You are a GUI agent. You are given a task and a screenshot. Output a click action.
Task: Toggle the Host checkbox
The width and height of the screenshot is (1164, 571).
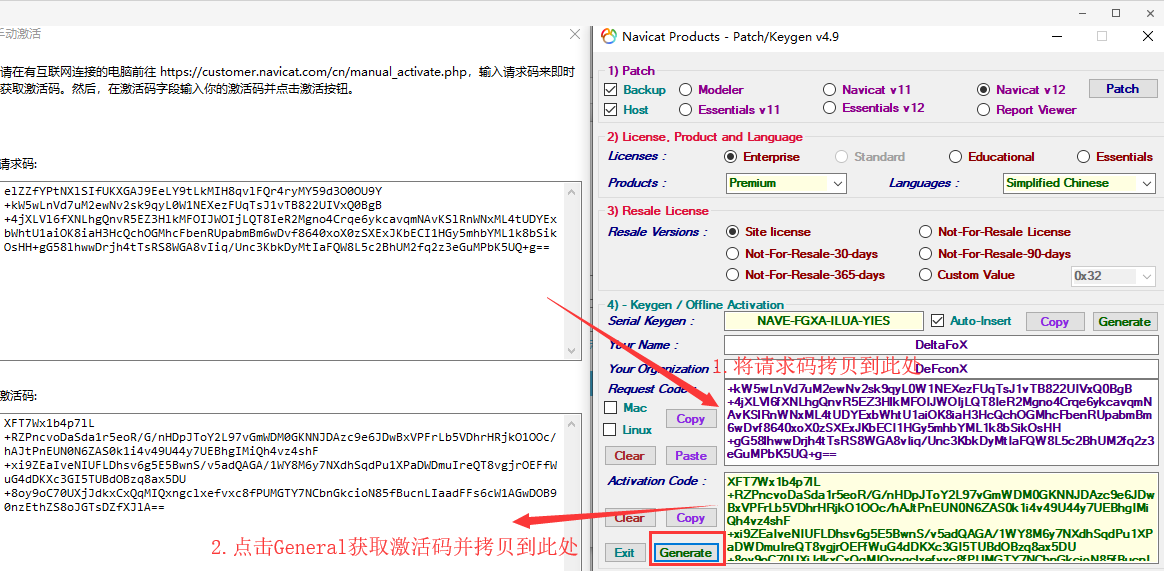611,110
